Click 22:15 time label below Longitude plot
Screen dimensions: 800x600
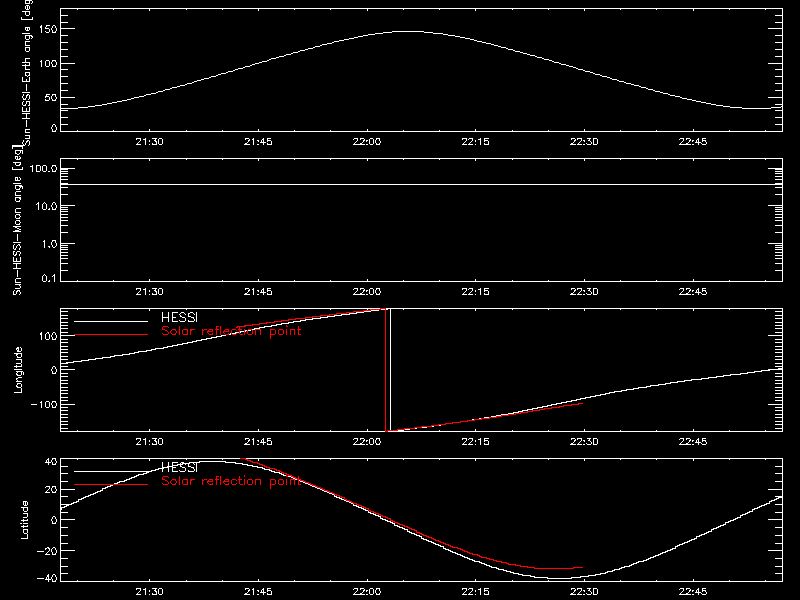pos(476,441)
